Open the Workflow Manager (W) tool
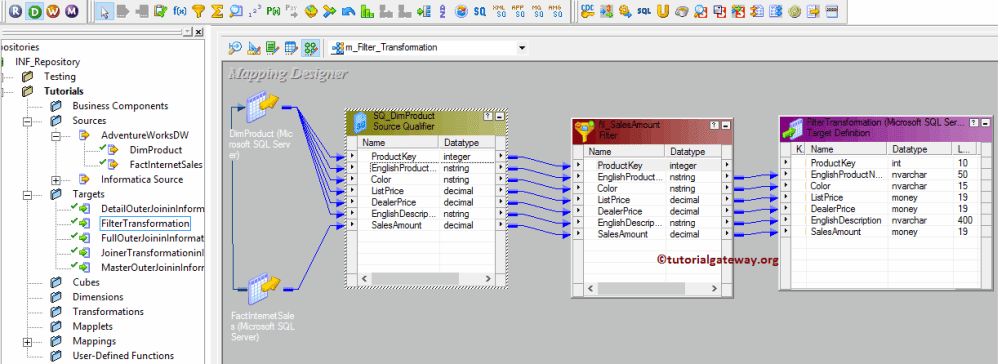998x364 pixels. 53,11
